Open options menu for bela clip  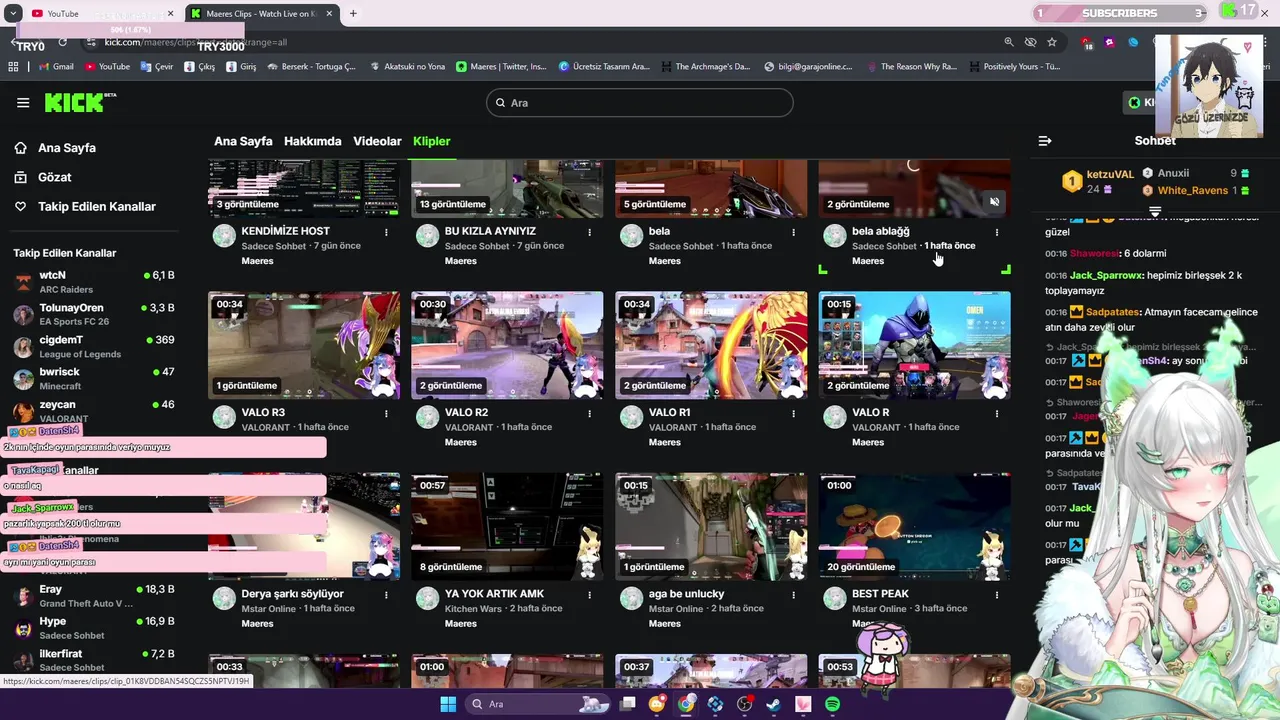(793, 232)
